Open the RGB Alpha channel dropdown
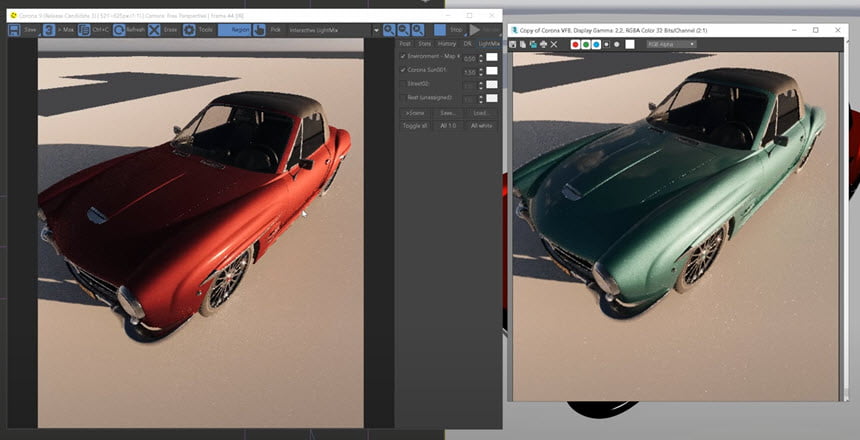 click(x=671, y=44)
